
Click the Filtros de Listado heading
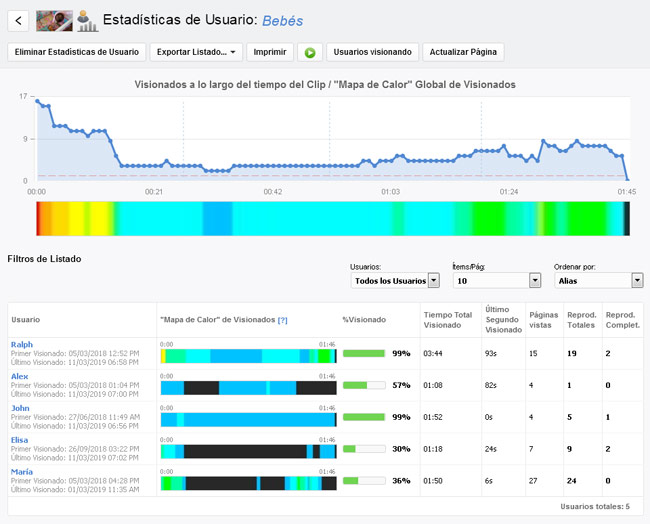click(x=44, y=259)
